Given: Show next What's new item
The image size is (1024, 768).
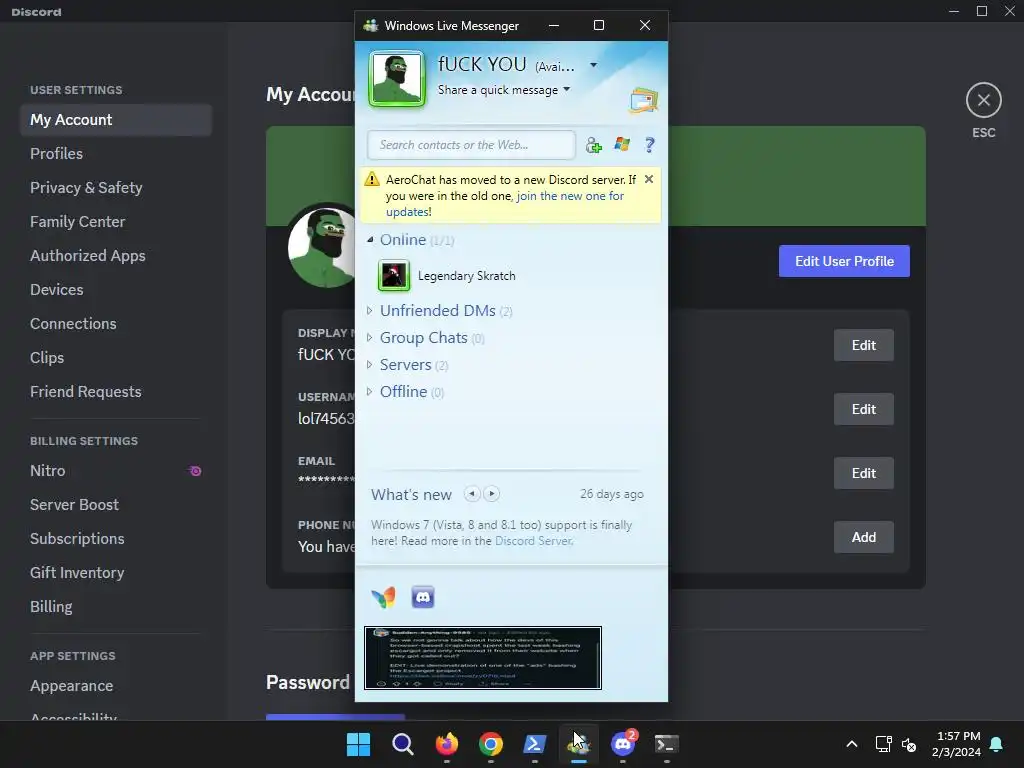Looking at the screenshot, I should tap(492, 494).
